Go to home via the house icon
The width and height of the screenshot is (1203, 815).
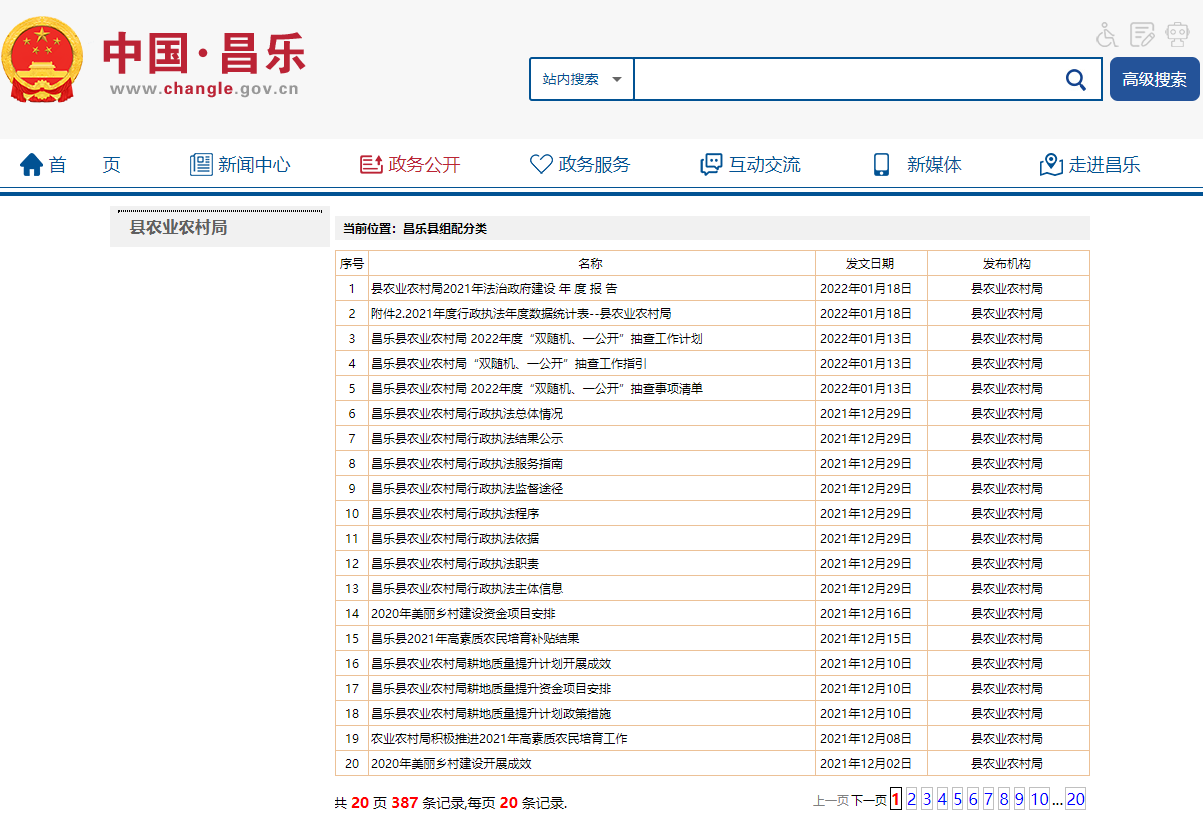pos(32,165)
